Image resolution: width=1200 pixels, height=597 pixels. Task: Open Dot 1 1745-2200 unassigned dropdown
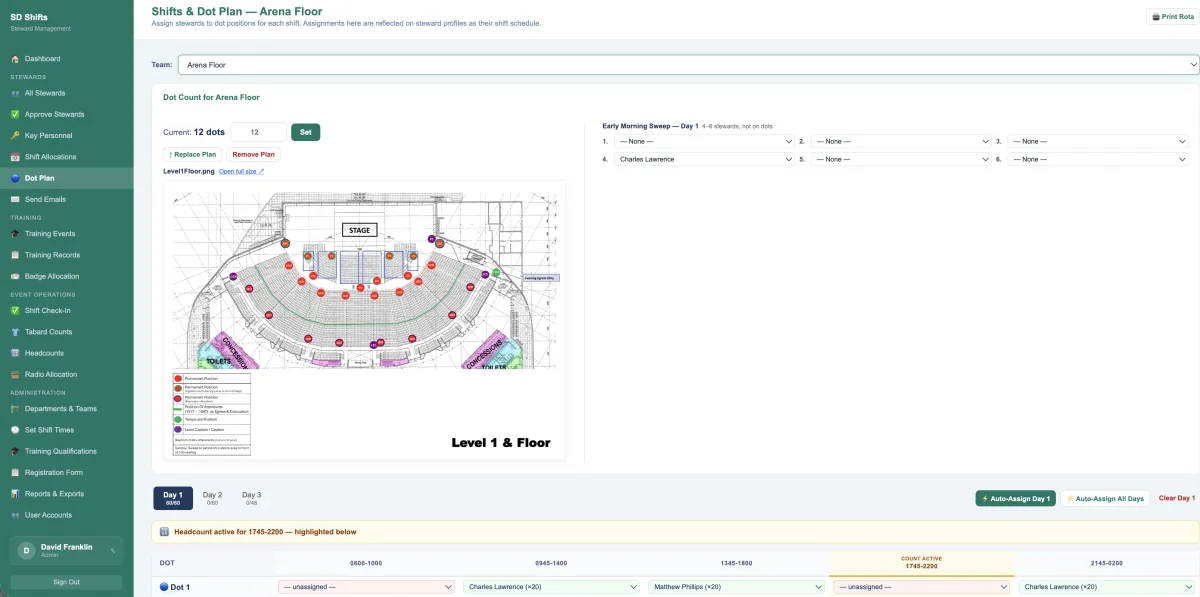click(922, 587)
